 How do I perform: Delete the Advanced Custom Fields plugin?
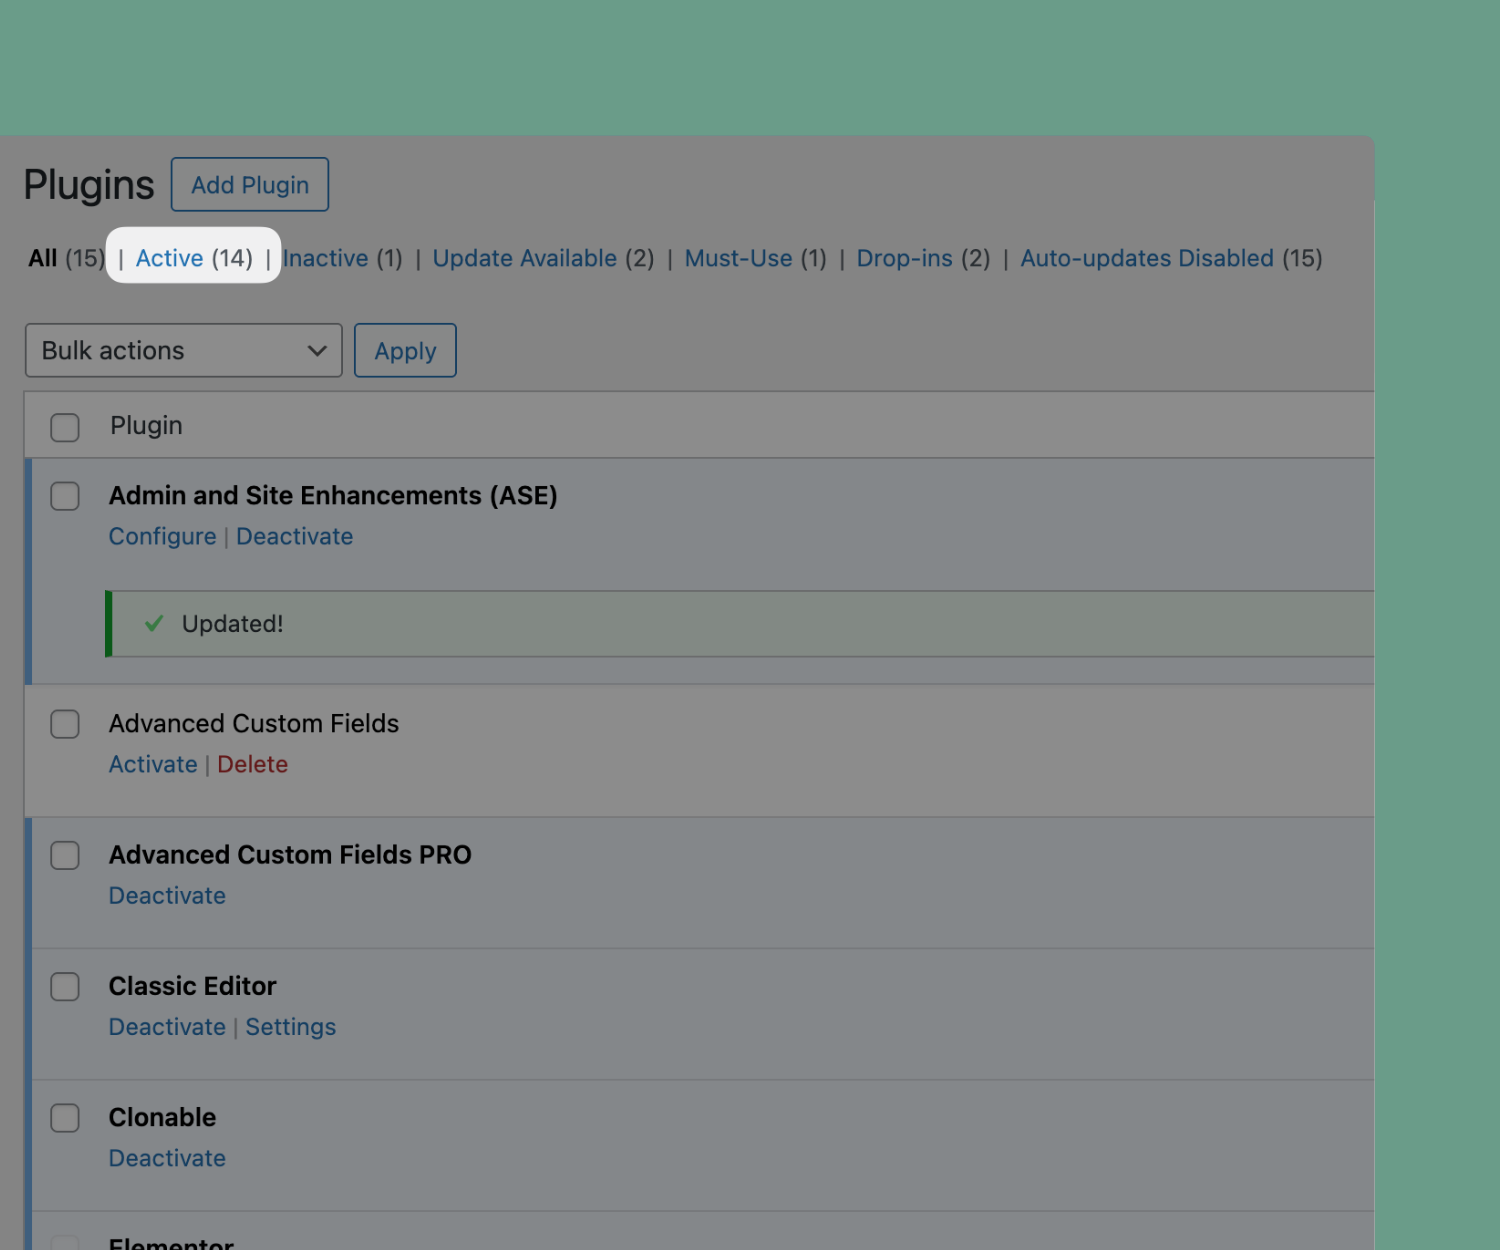pyautogui.click(x=252, y=764)
